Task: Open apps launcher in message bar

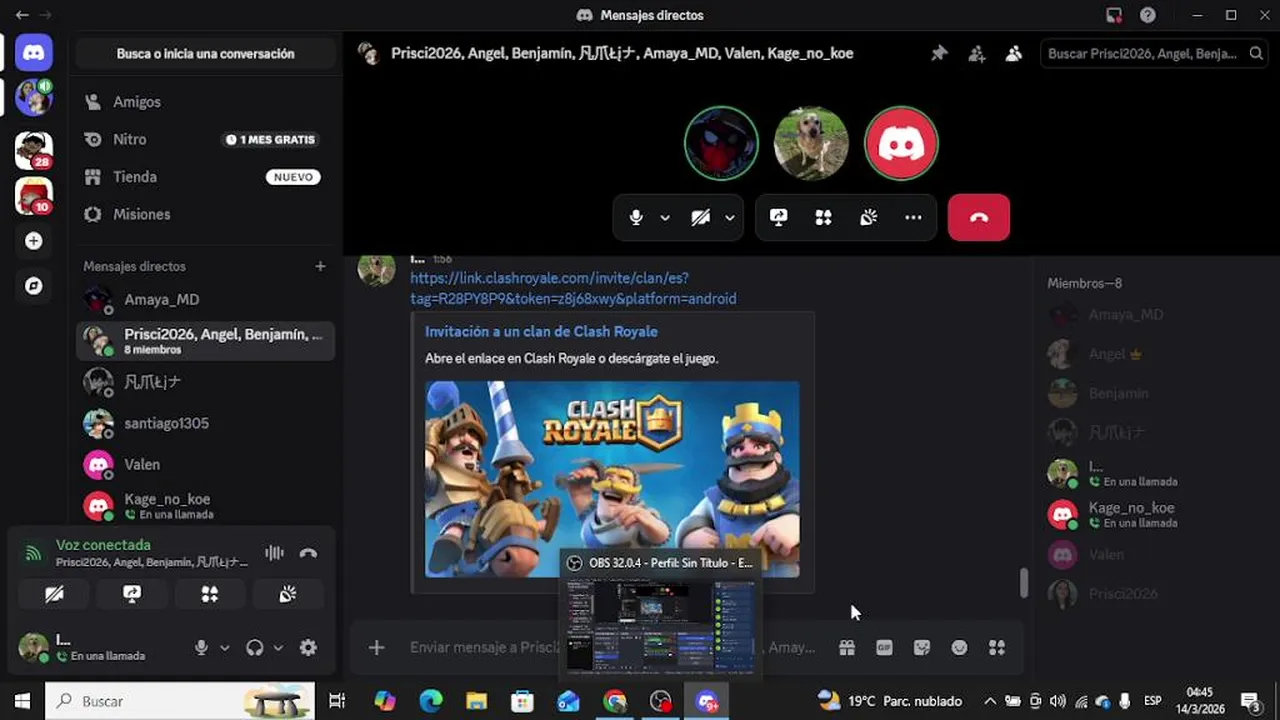Action: point(997,648)
